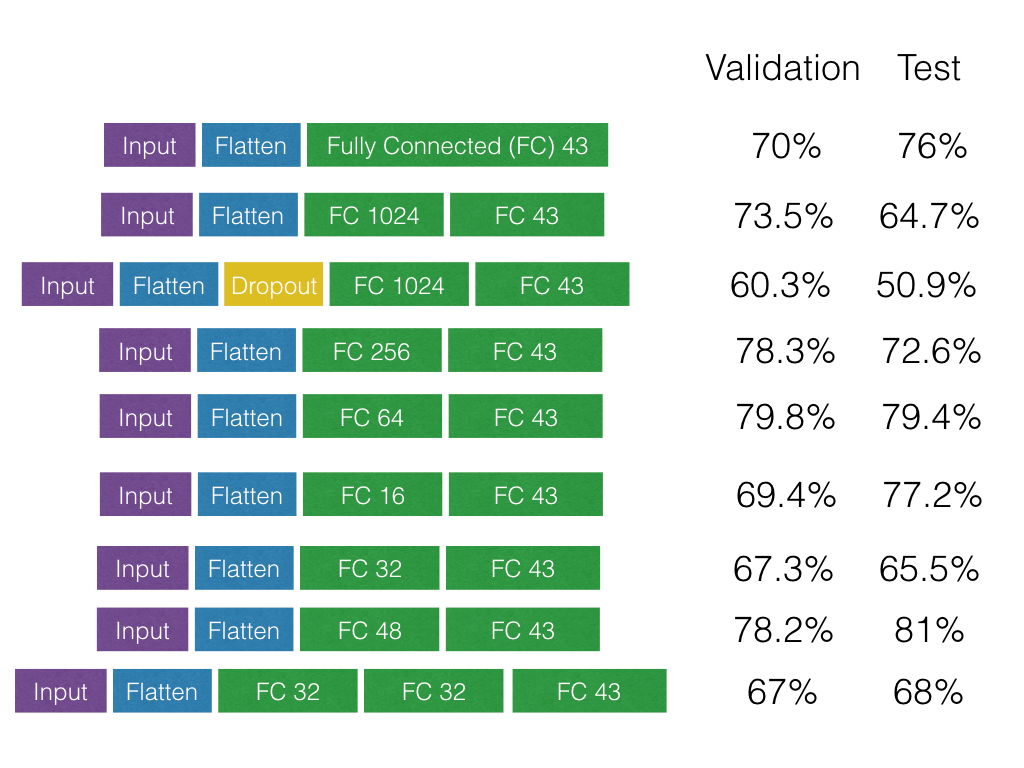1024x768 pixels.
Task: Click the 79.4% test accuracy
Action: (931, 417)
